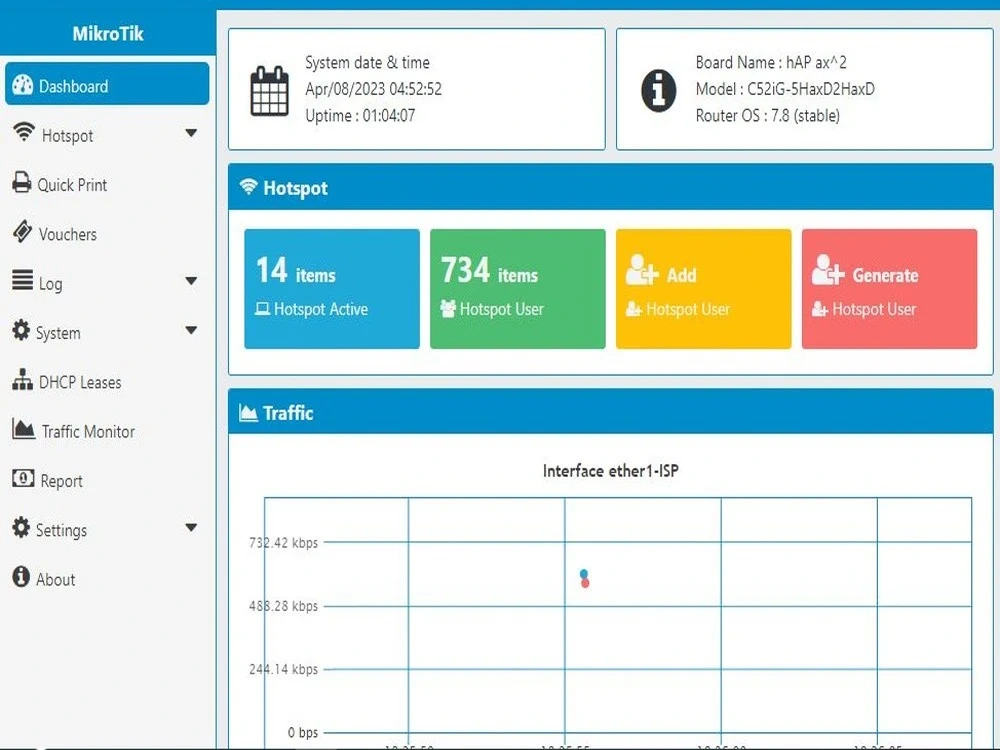Screen dimensions: 1000x750
Task: Click the Traffic Monitor chart icon
Action: [x=24, y=429]
